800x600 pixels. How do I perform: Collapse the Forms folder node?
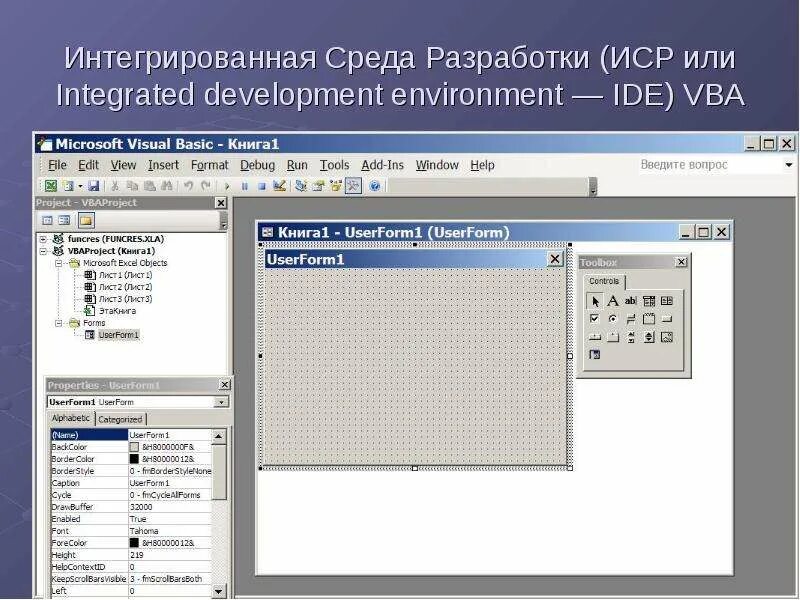pos(59,323)
